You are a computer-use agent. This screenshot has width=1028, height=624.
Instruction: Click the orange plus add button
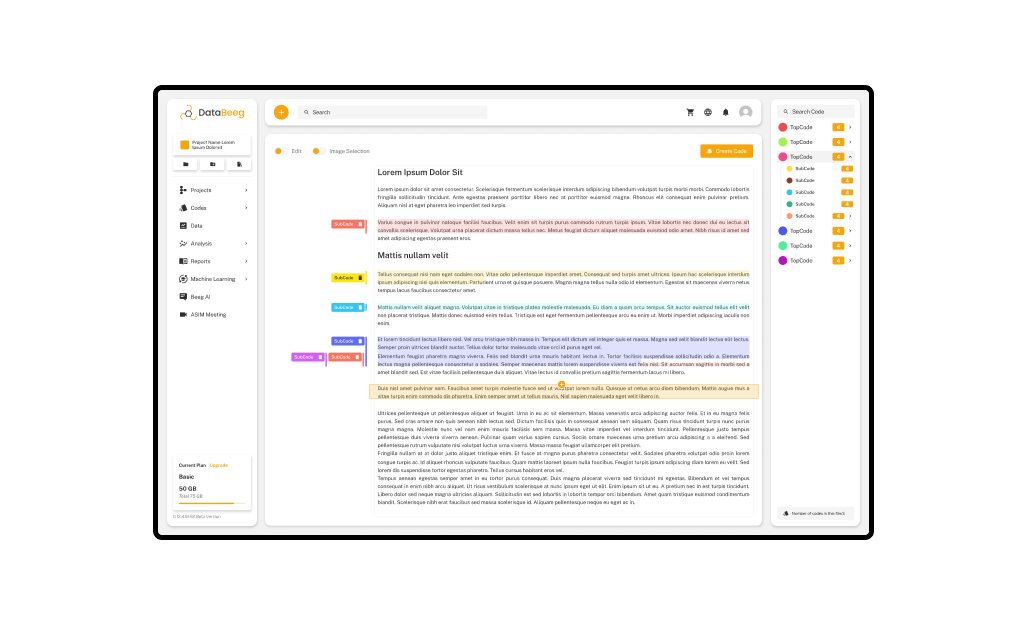pos(281,112)
